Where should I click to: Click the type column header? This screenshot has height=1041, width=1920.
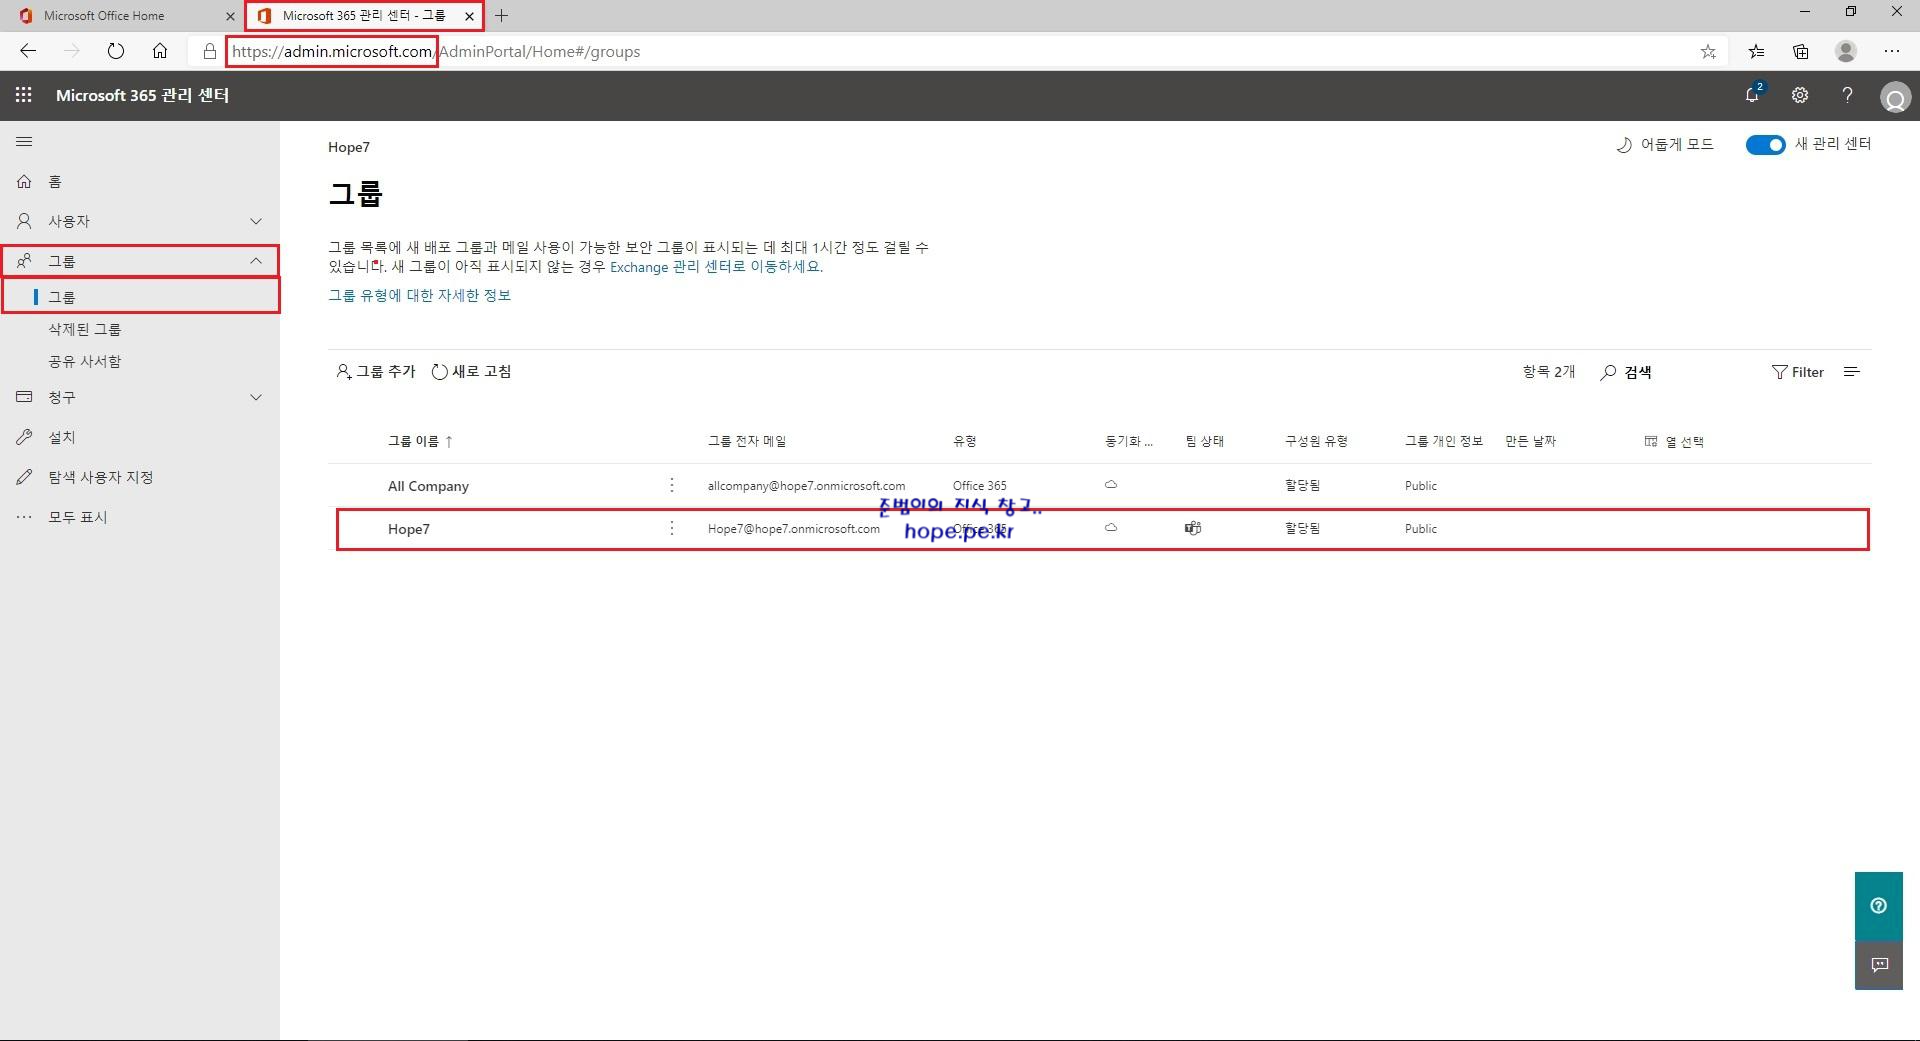964,441
